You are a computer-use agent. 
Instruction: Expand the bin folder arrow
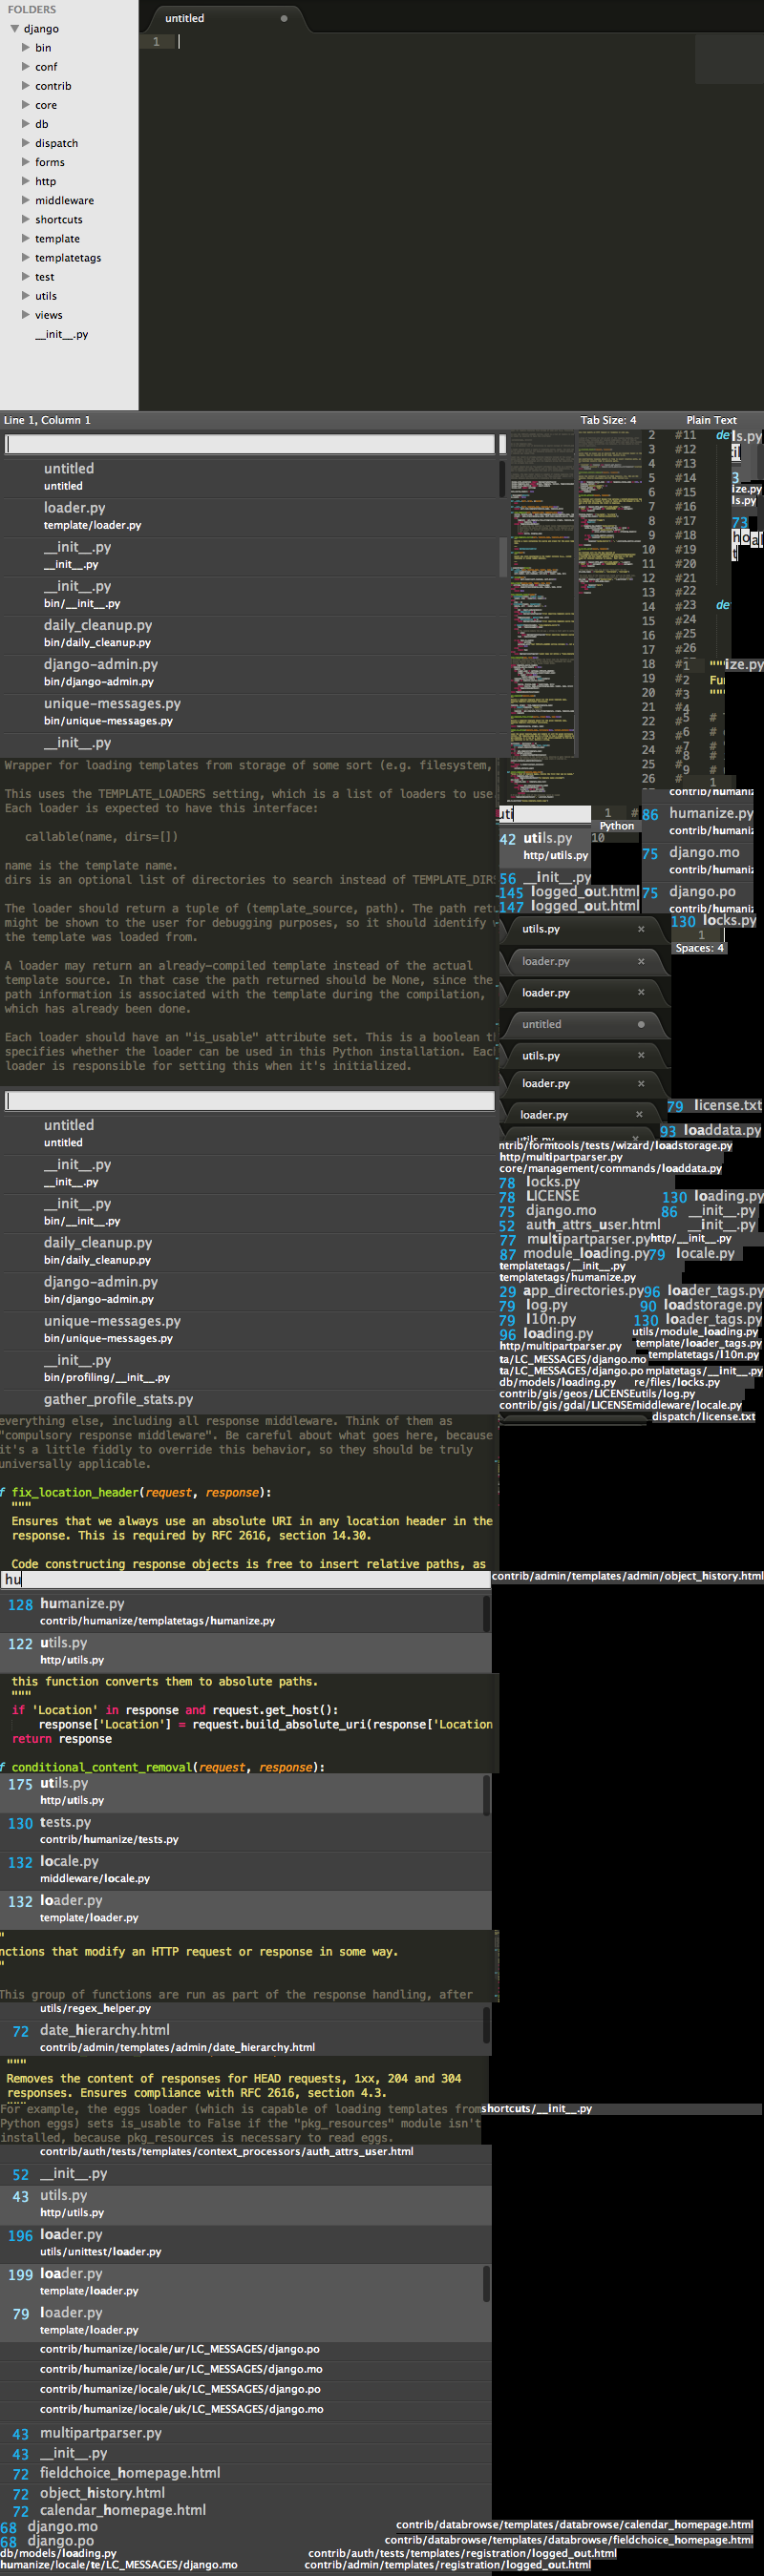click(26, 48)
